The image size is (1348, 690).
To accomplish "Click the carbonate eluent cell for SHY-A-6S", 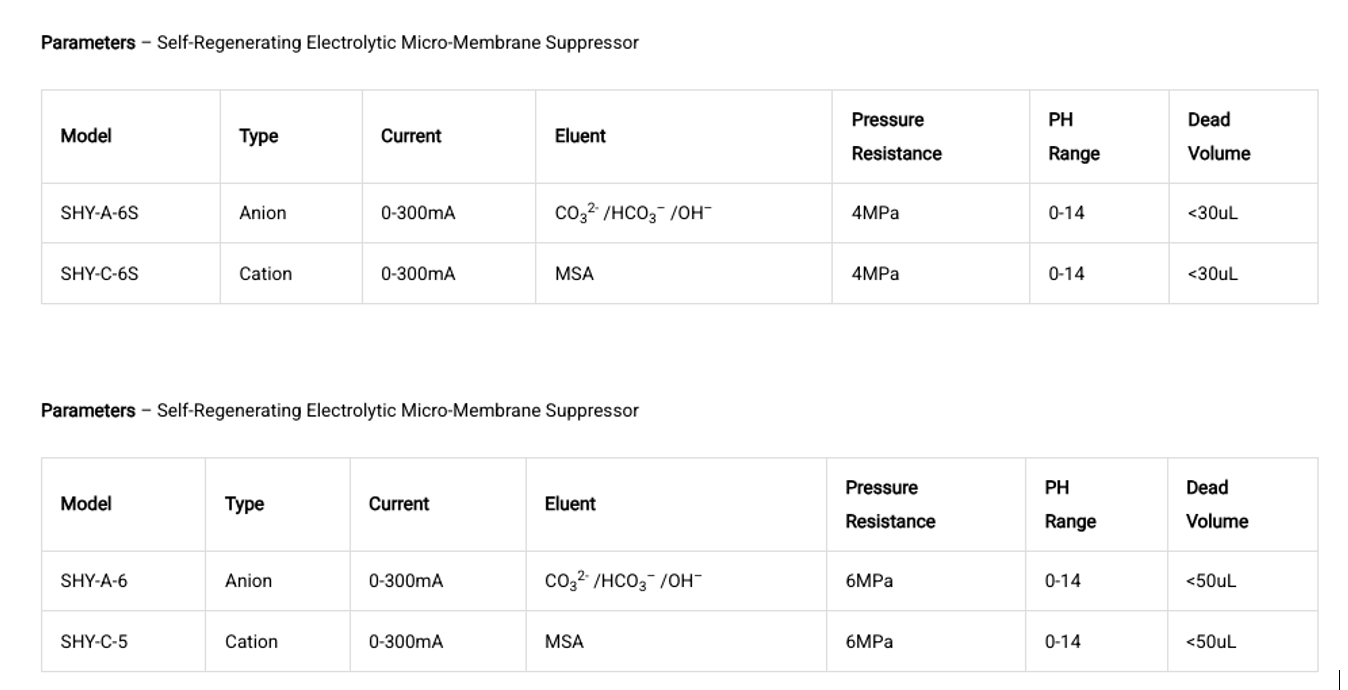I will tap(633, 213).
